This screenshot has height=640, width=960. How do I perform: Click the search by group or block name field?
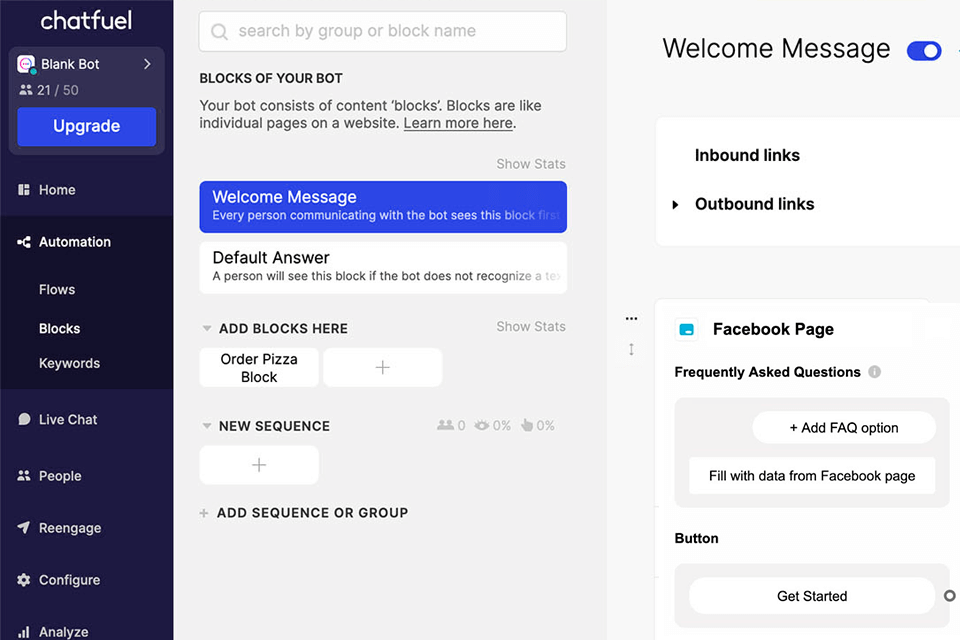[x=383, y=31]
